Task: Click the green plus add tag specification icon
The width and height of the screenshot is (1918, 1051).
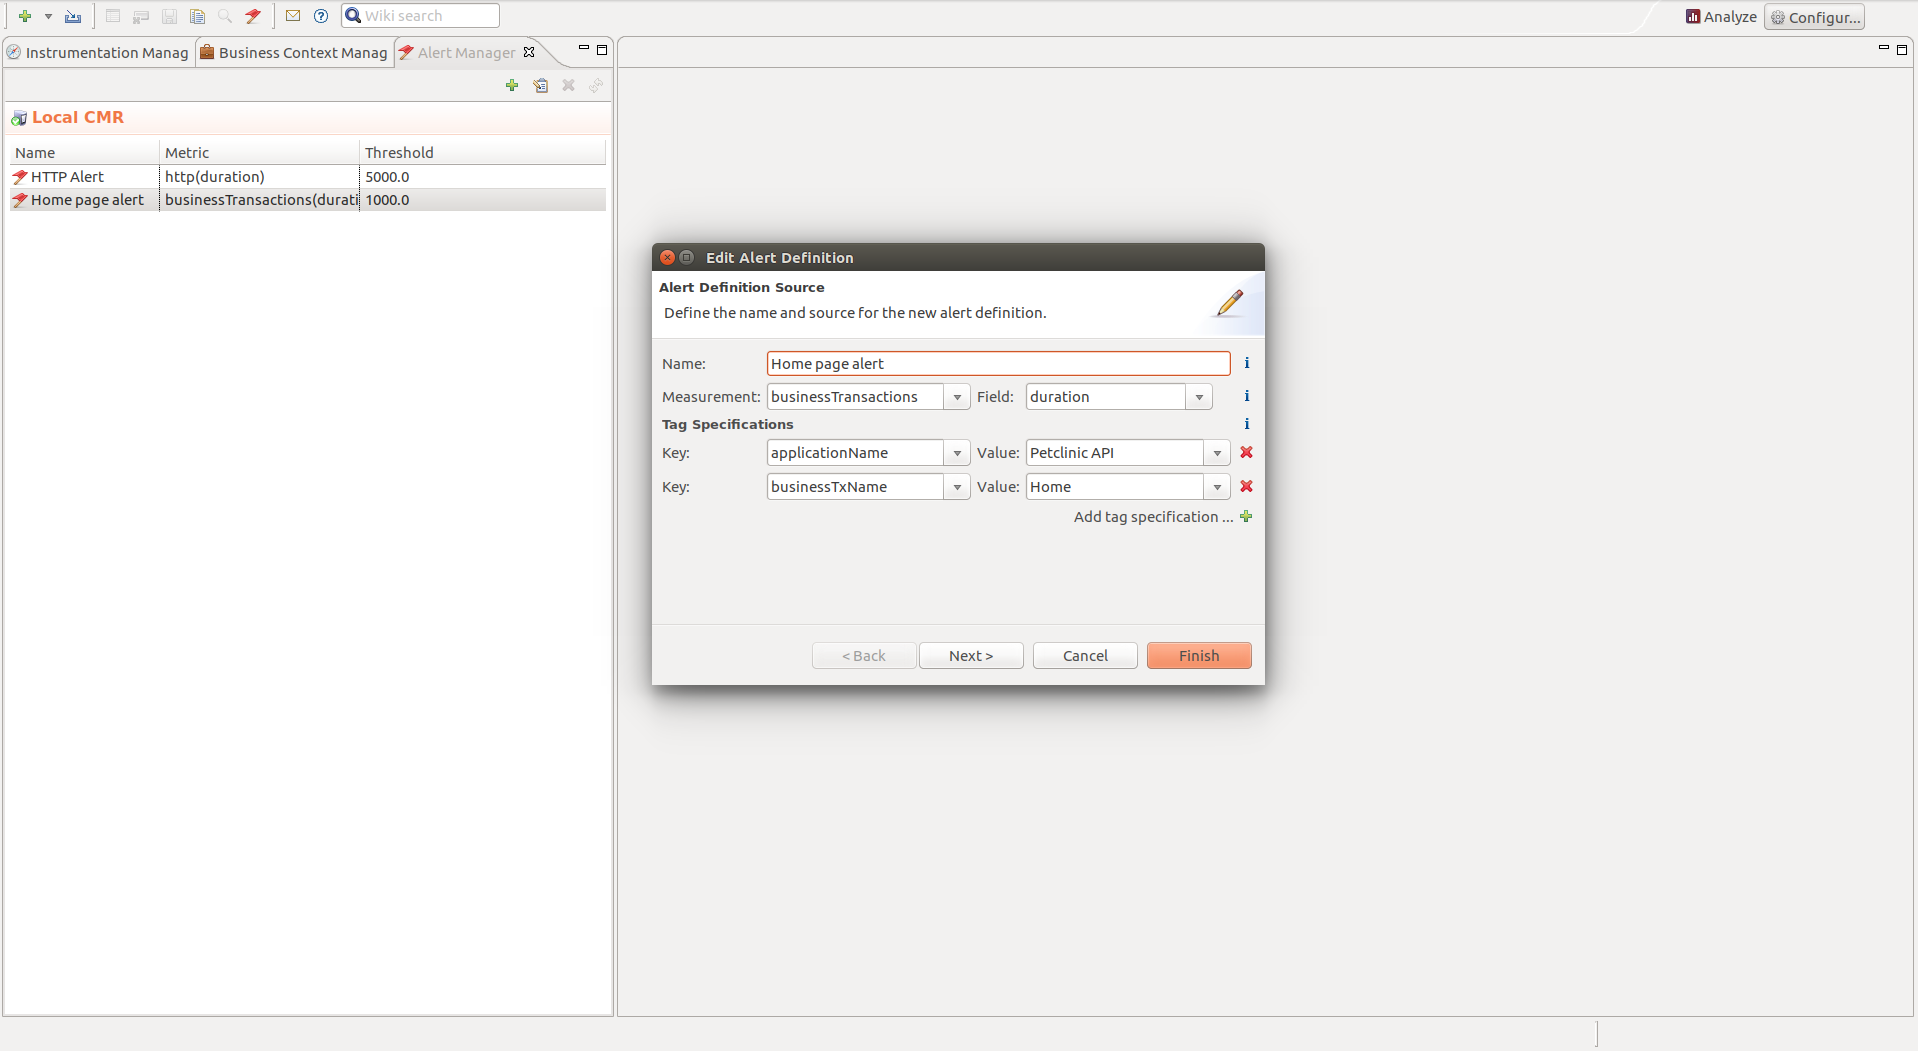Action: (x=1246, y=516)
